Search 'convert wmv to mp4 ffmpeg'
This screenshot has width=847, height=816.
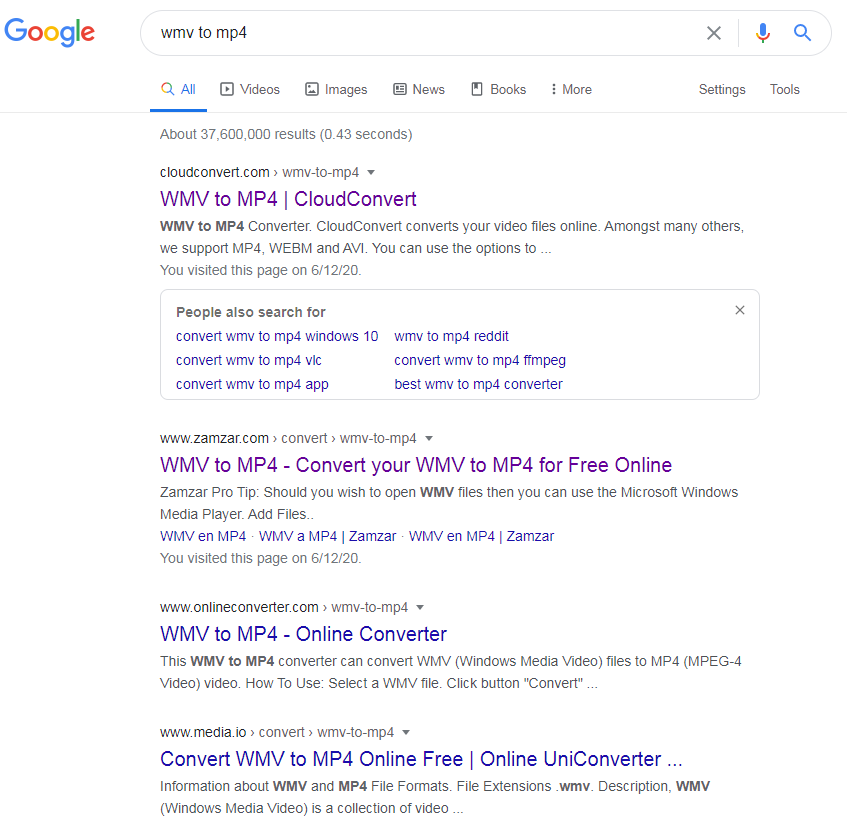coord(480,360)
